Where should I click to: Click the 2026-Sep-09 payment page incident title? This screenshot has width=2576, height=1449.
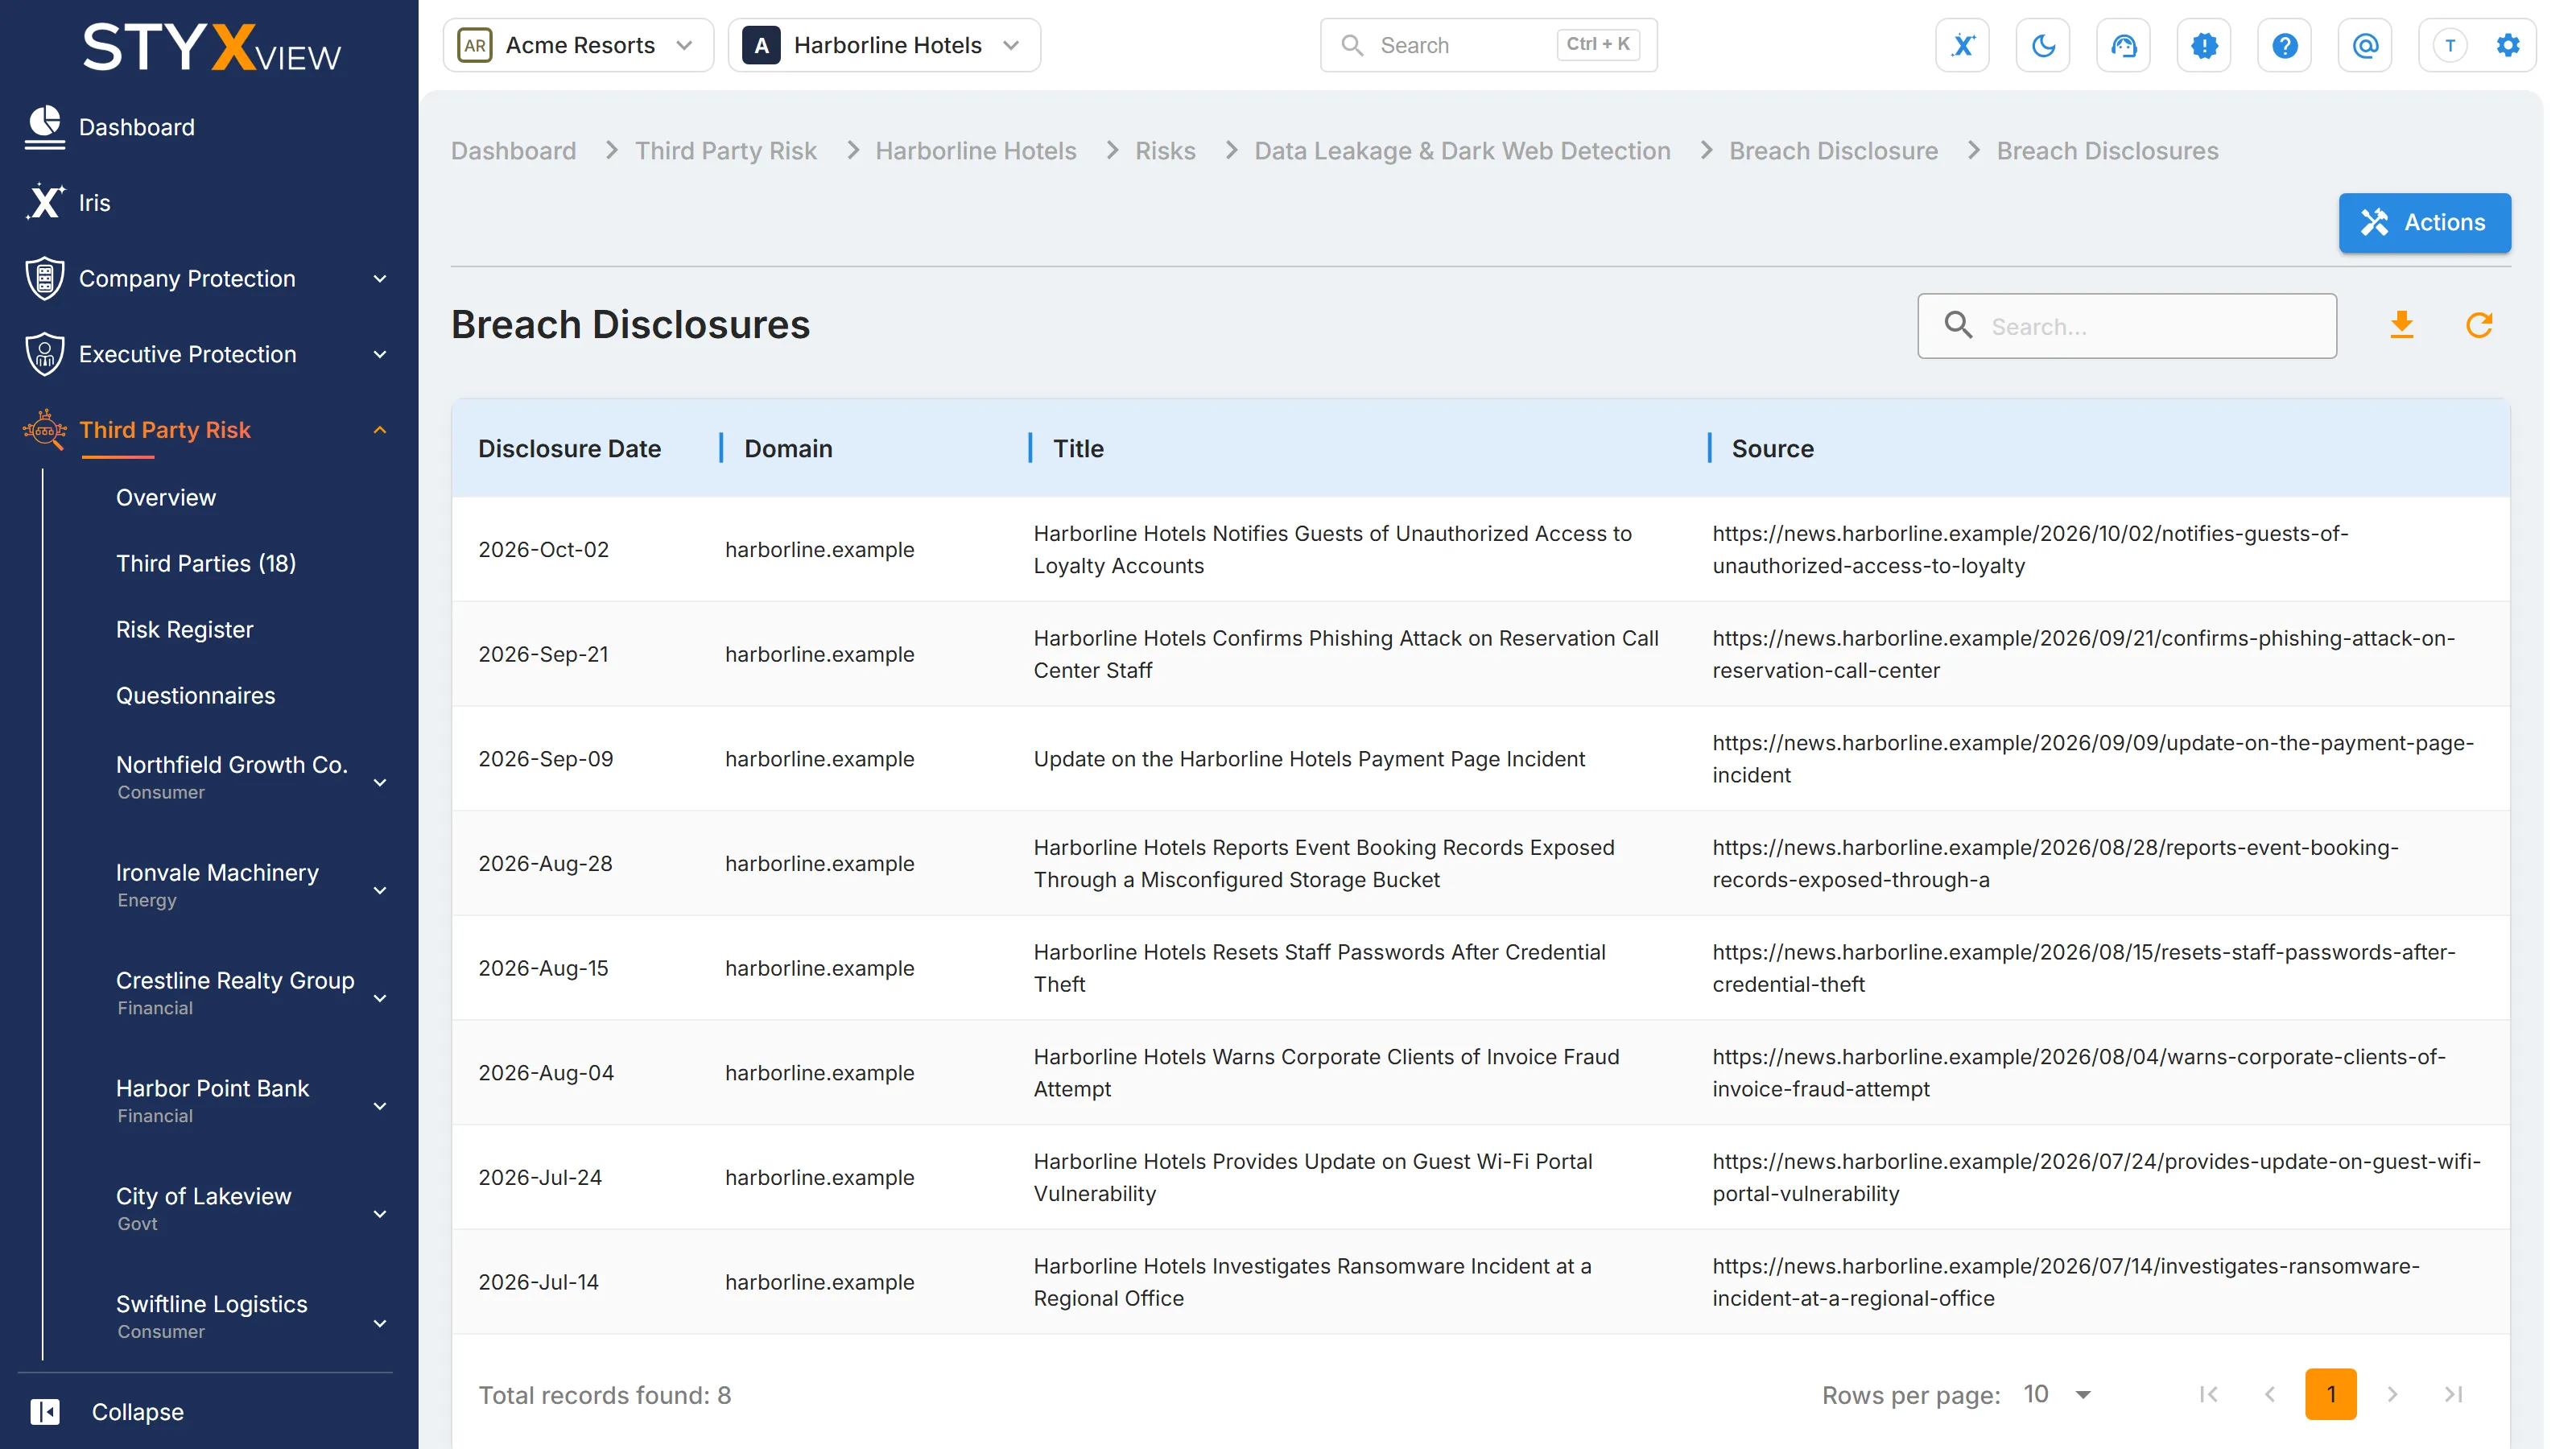(1309, 759)
